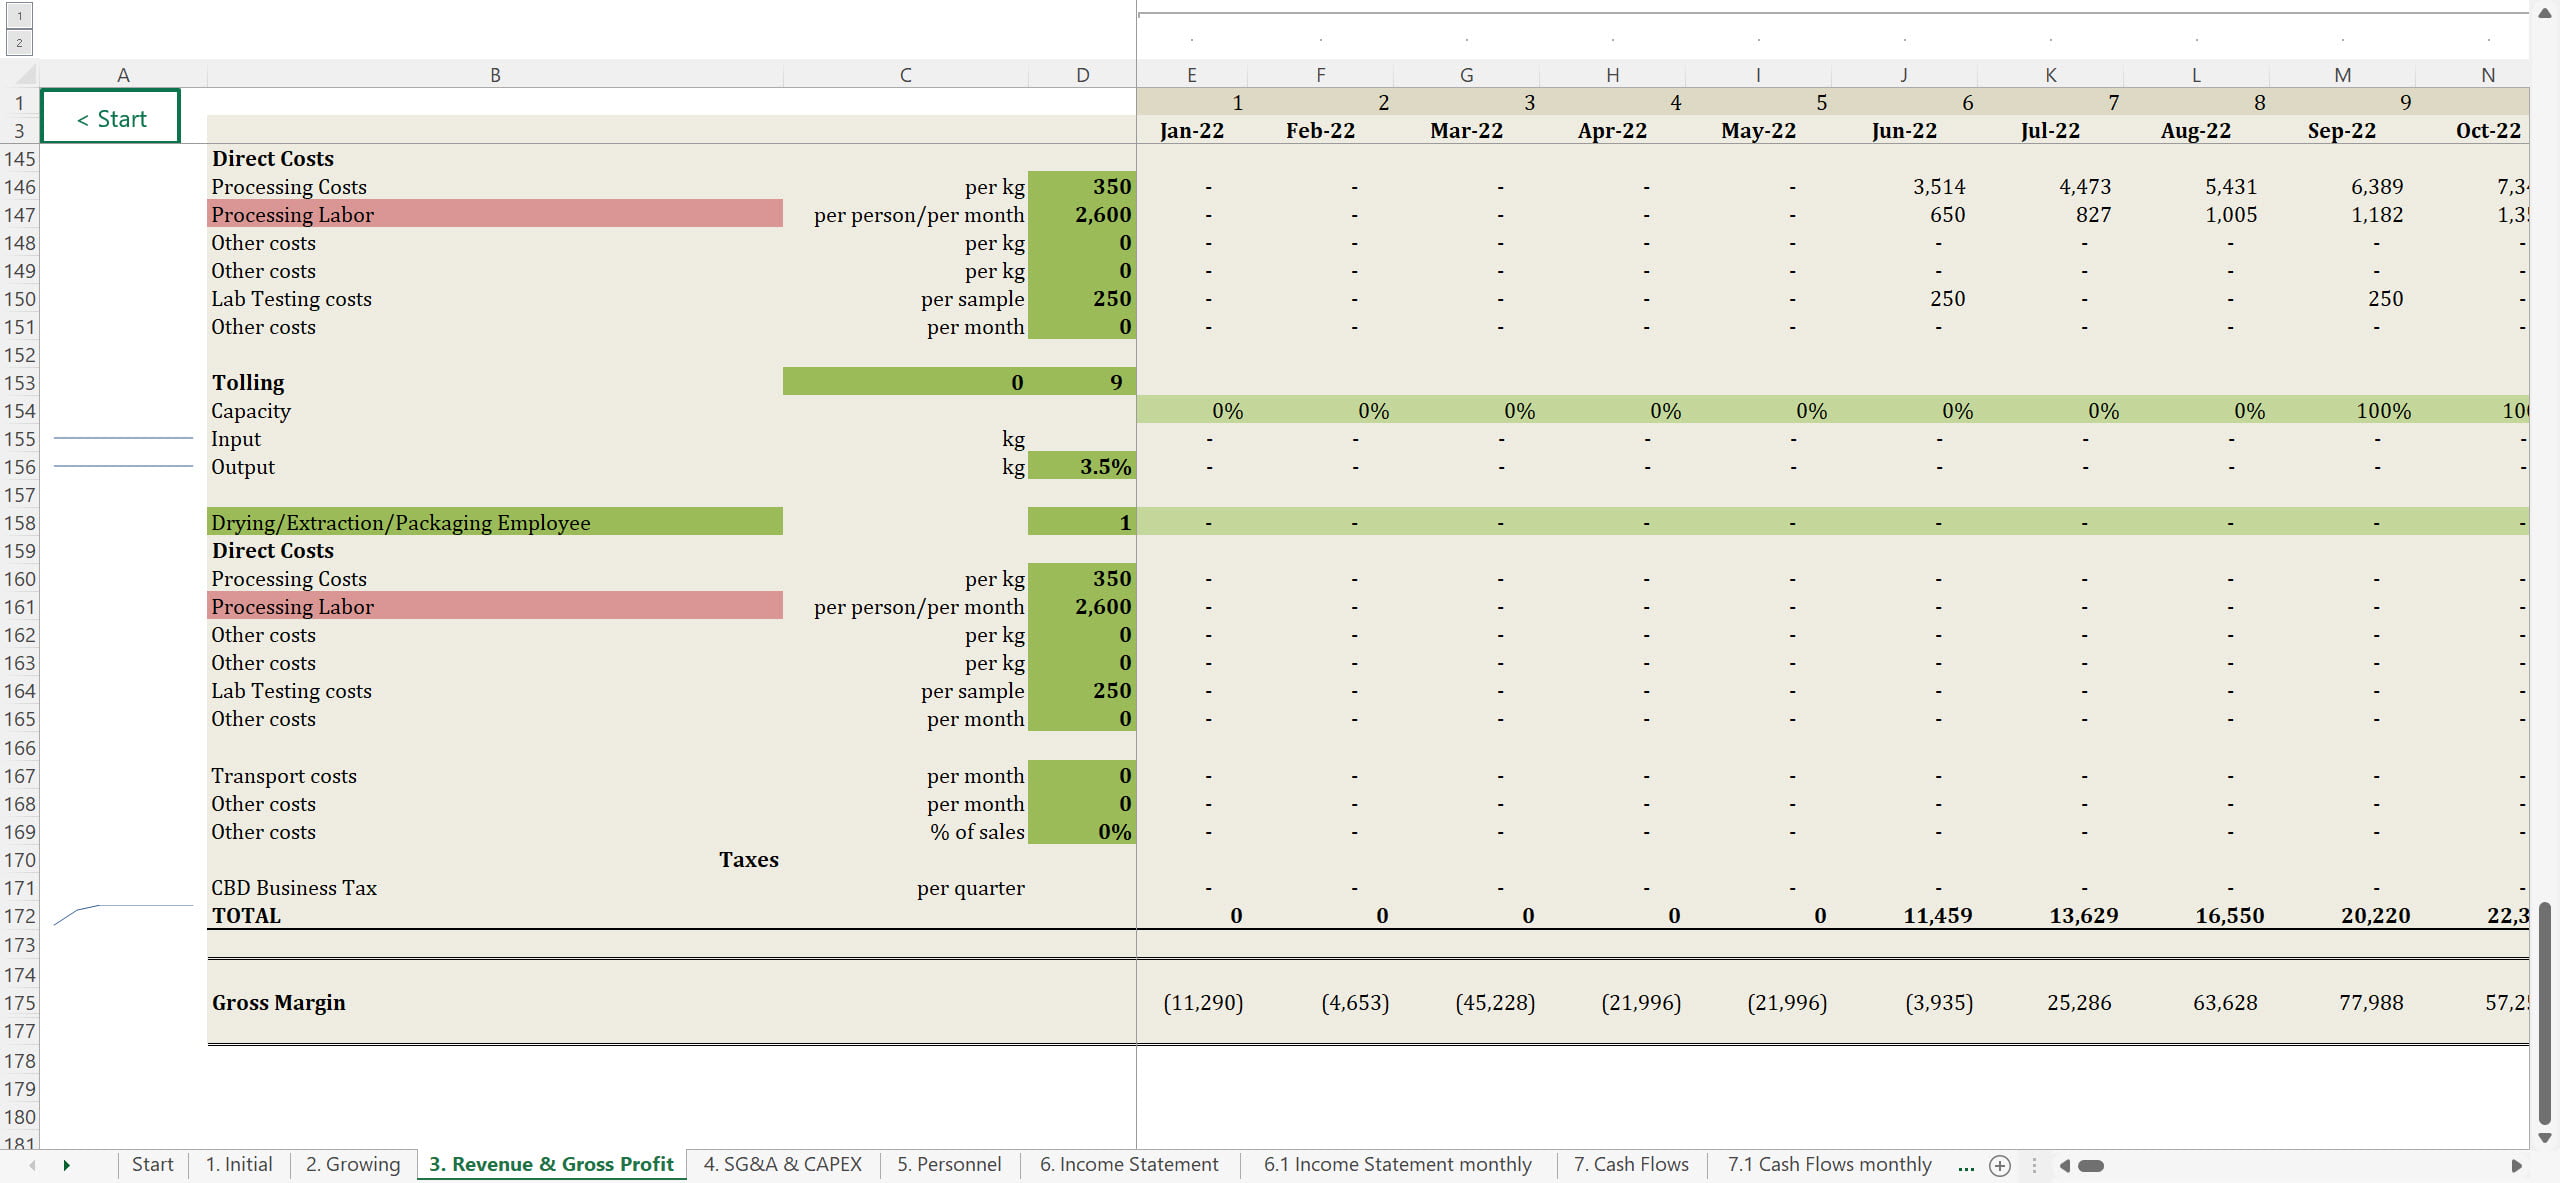This screenshot has height=1183, width=2560.
Task: Click outline level 2 button
Action: [x=19, y=42]
